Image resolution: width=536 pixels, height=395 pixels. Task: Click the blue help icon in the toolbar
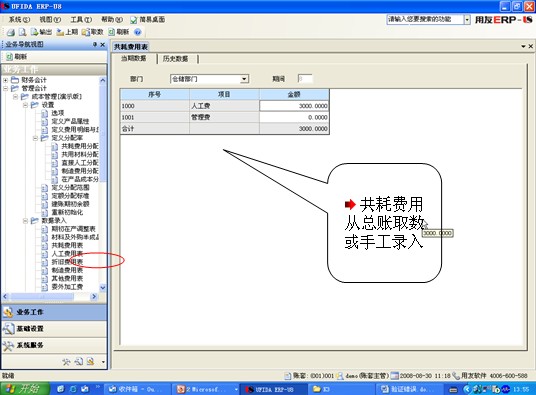[137, 32]
